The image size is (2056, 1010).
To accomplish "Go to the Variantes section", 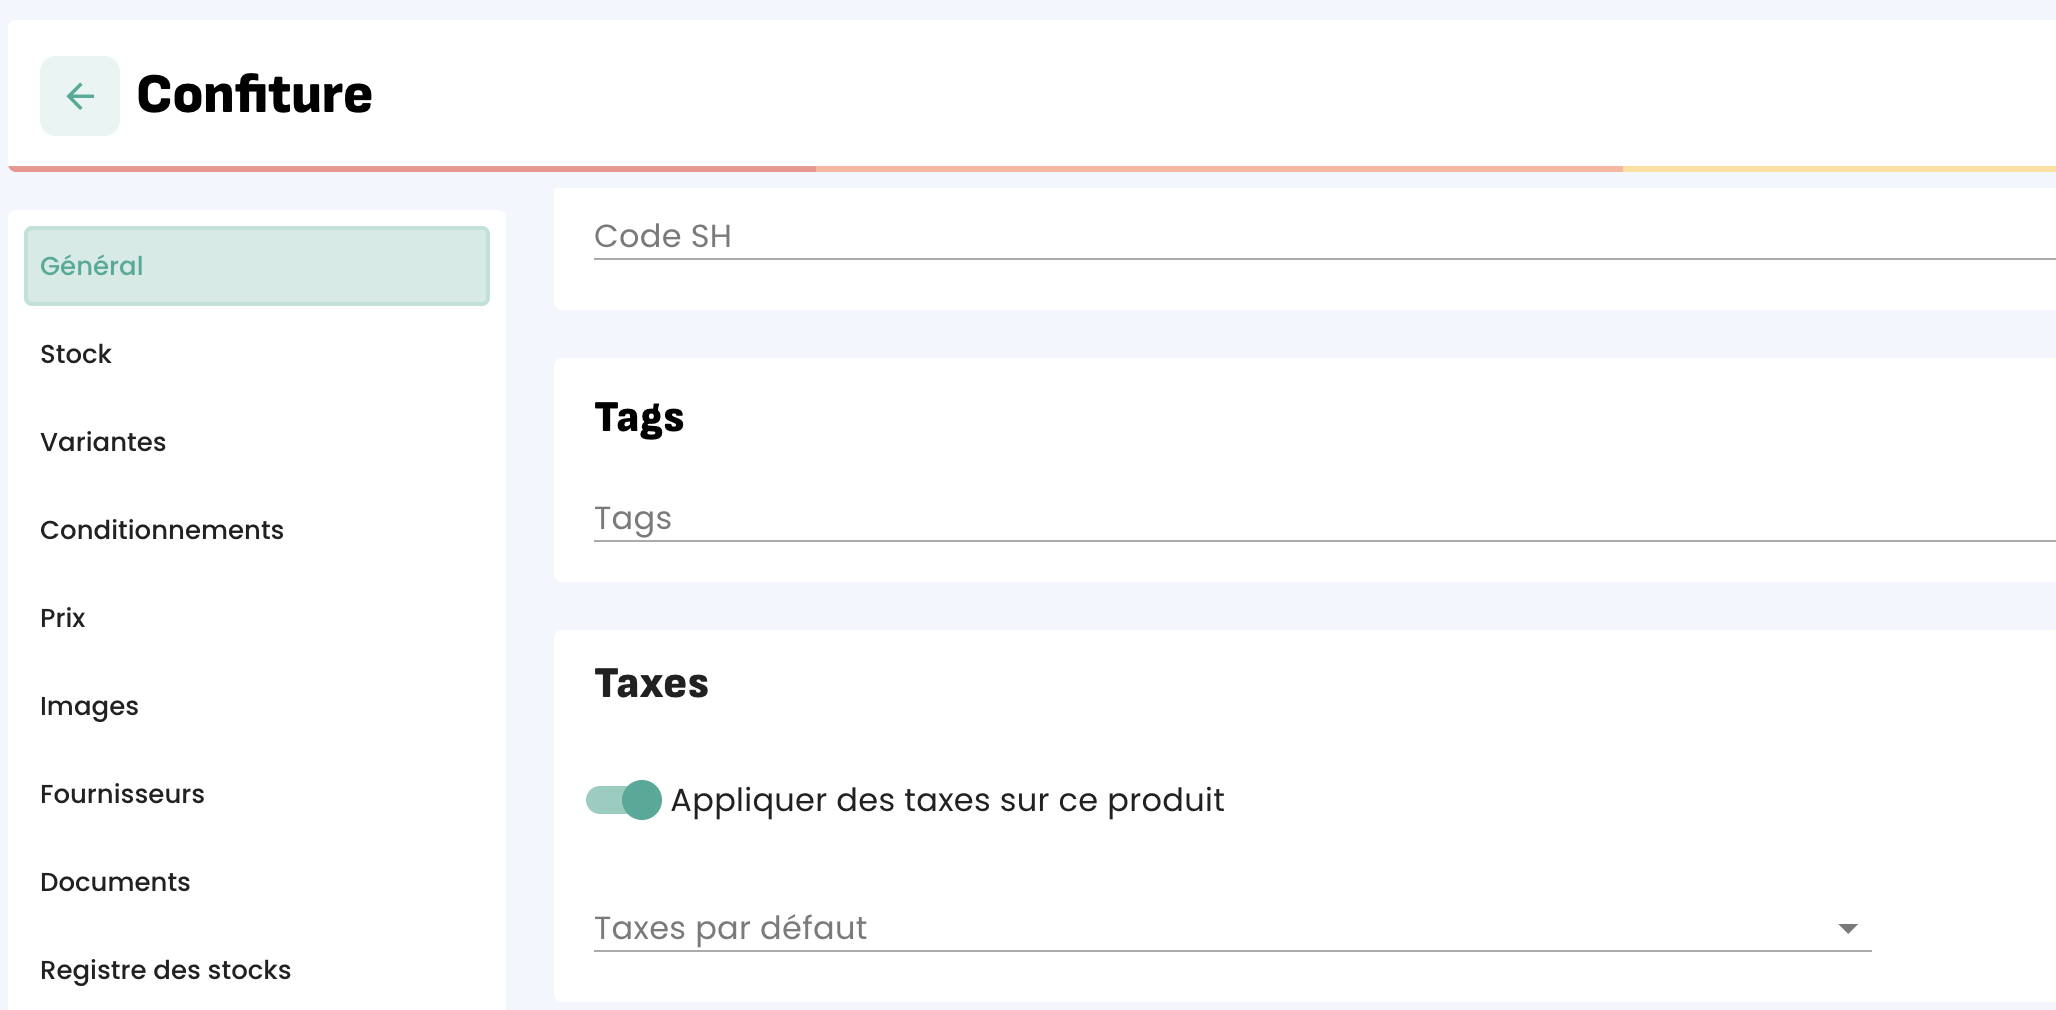I will pyautogui.click(x=103, y=442).
